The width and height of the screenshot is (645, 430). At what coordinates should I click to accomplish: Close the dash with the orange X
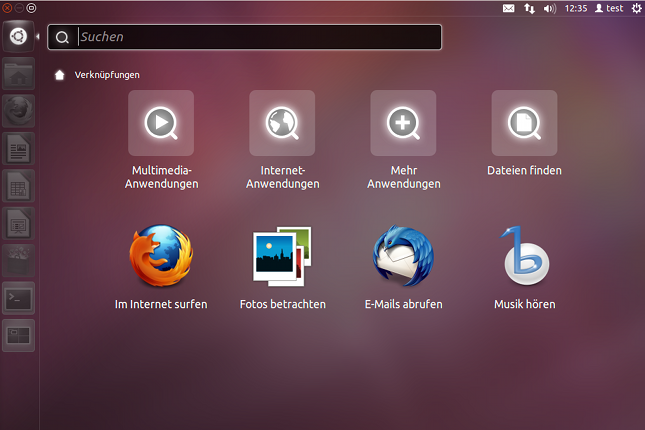click(7, 8)
